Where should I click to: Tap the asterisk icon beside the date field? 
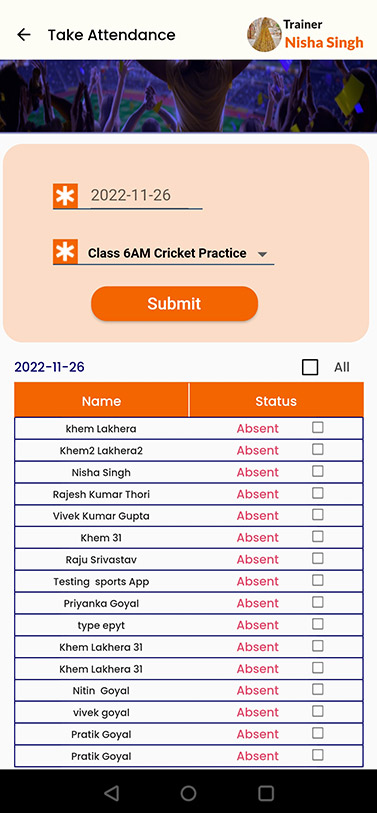coord(65,195)
